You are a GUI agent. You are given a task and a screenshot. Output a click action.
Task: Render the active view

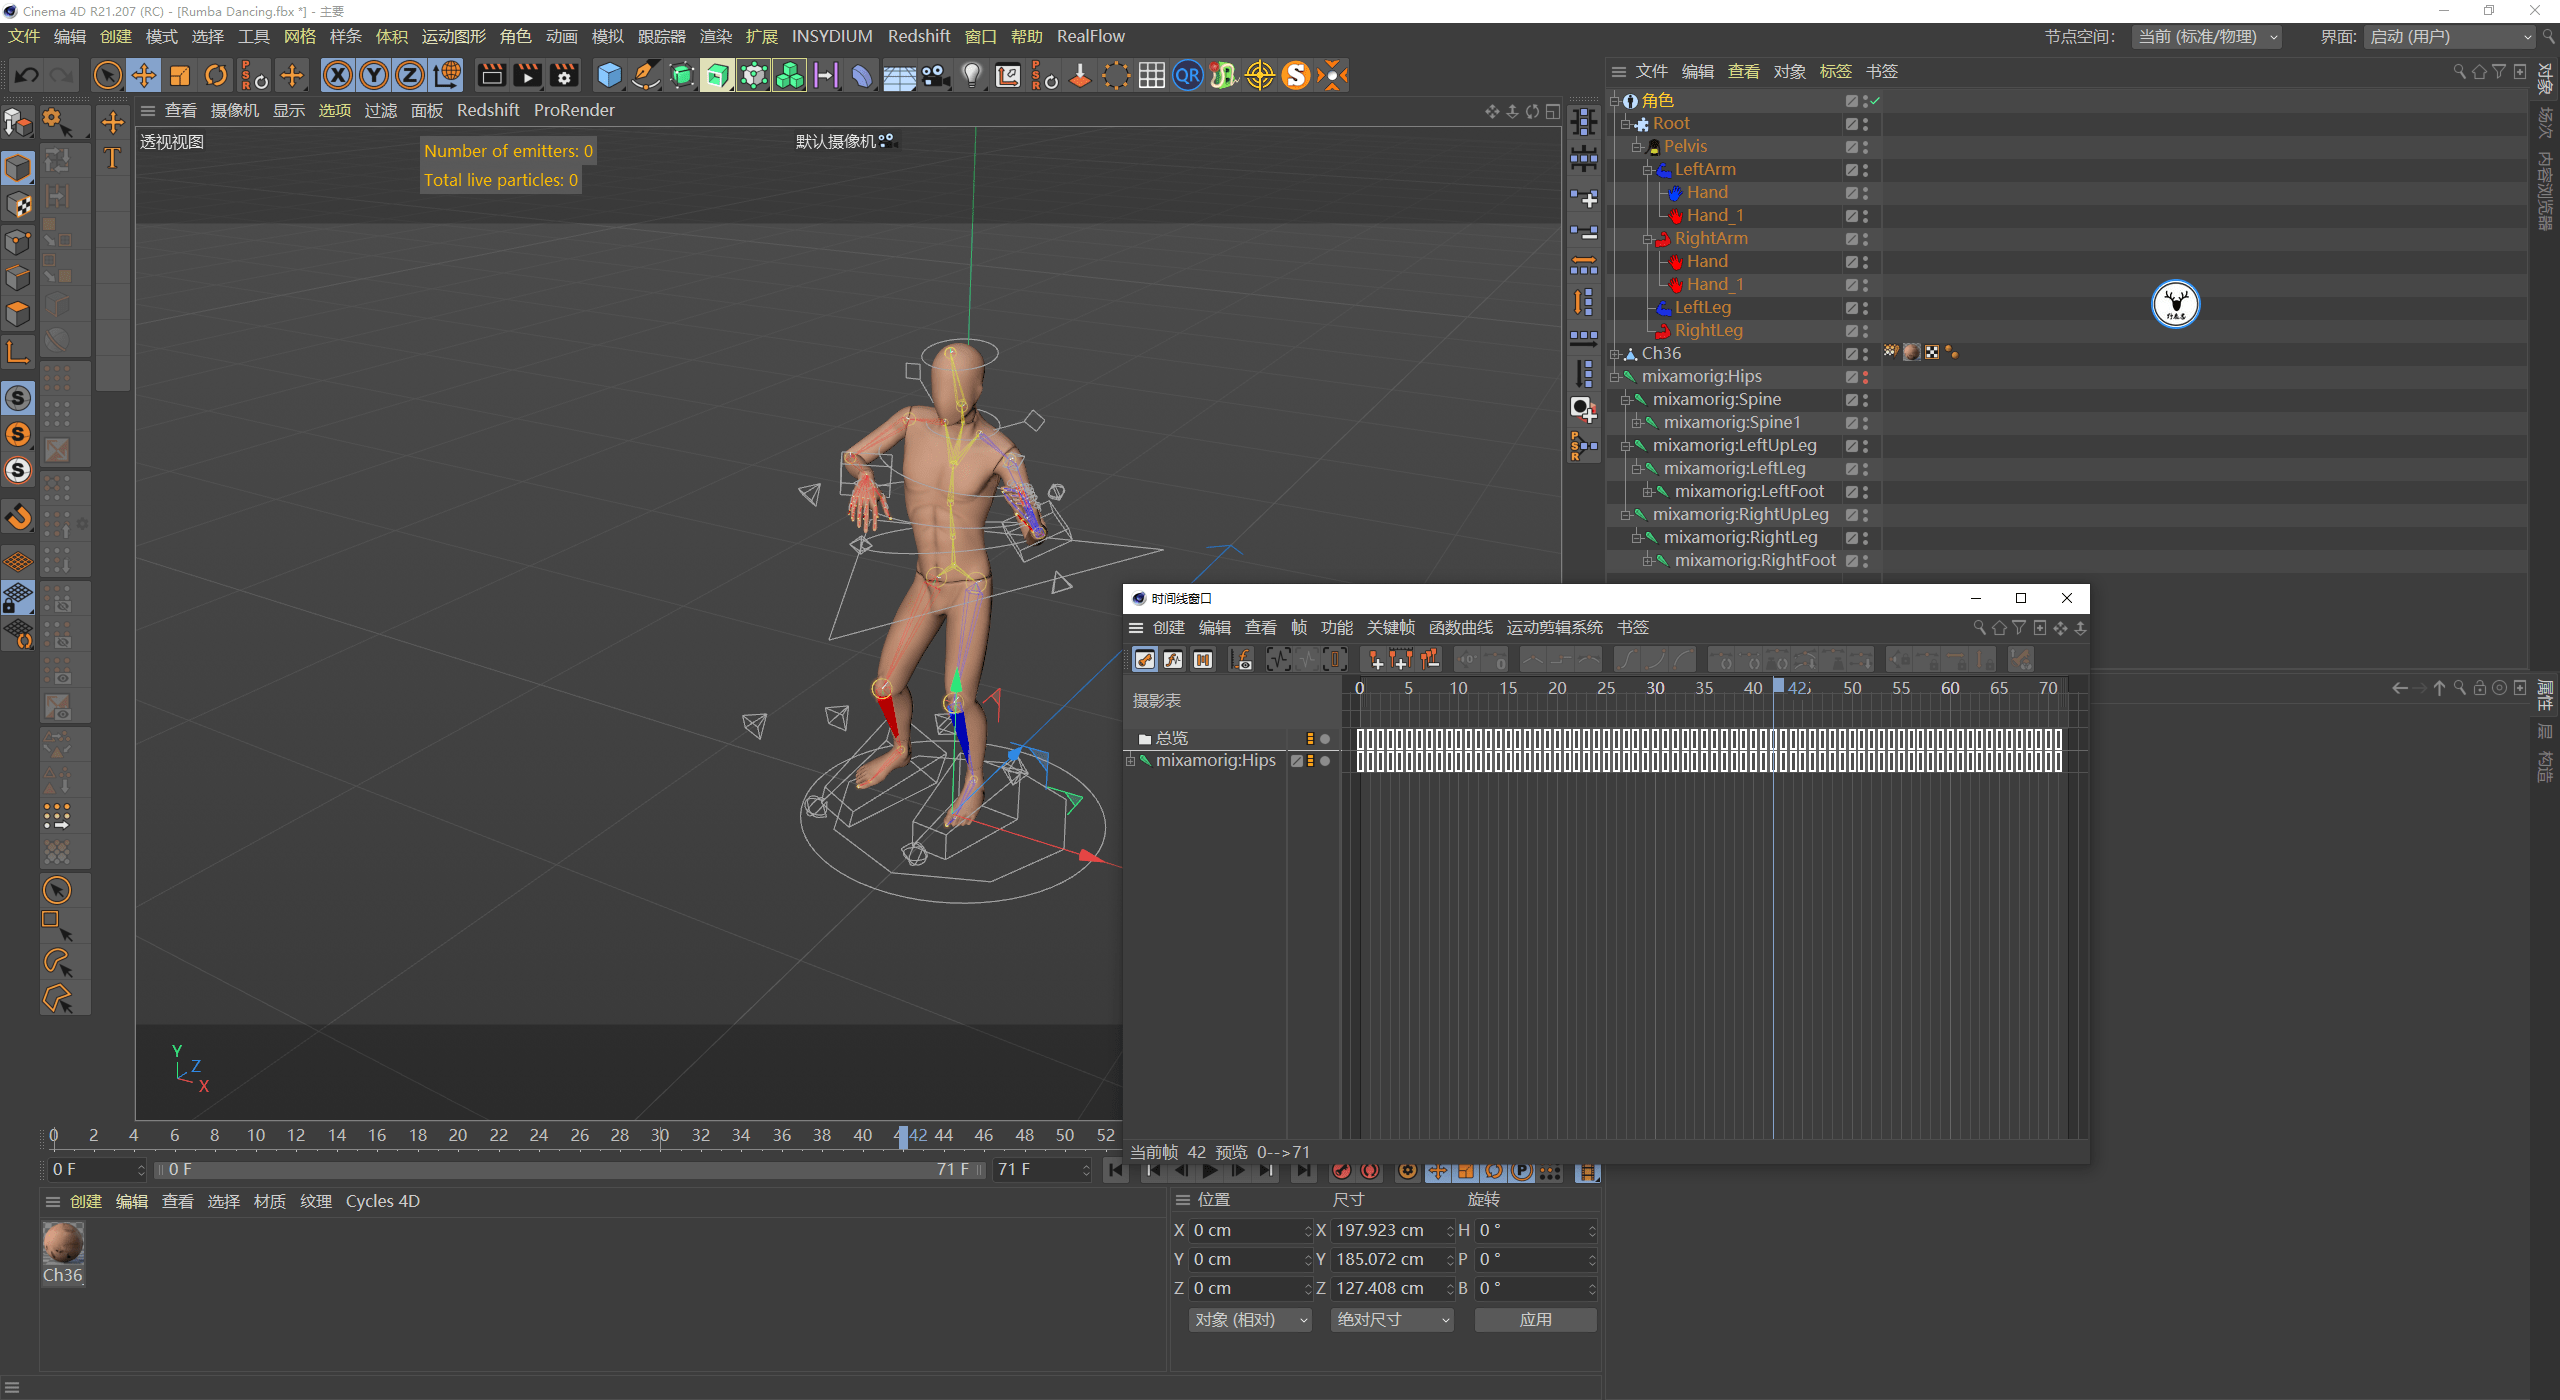(x=489, y=75)
